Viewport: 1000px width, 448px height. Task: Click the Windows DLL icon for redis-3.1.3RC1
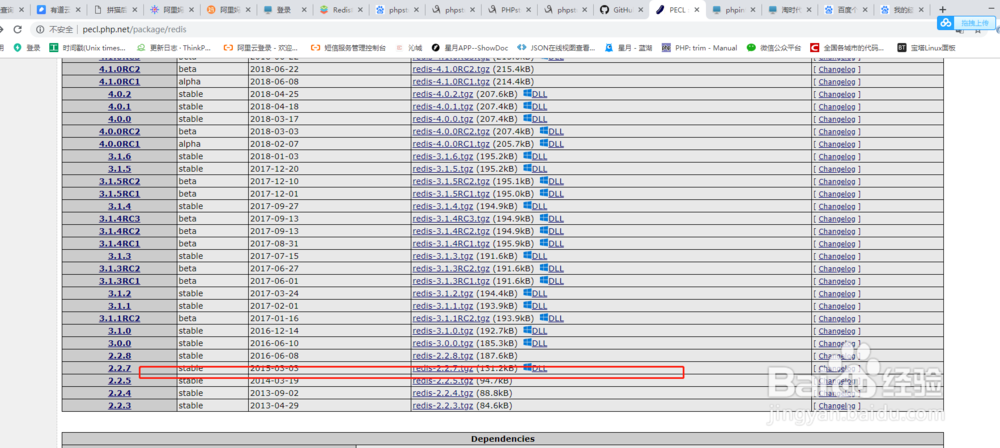(544, 280)
